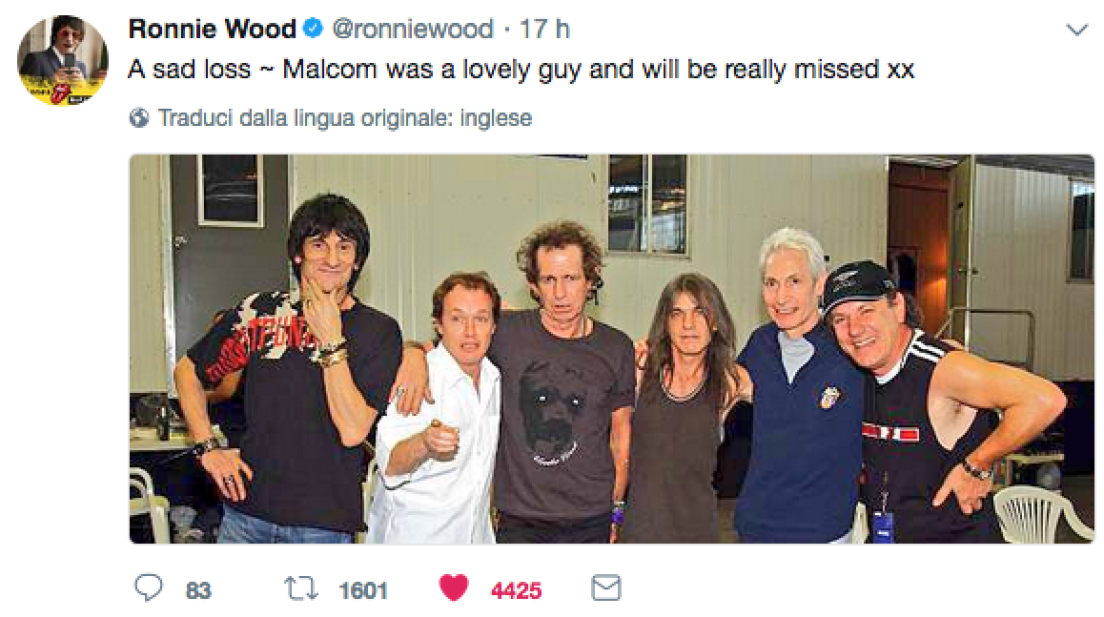Viewport: 1104px width, 617px height.
Task: Open the attached group photo
Action: click(x=612, y=349)
